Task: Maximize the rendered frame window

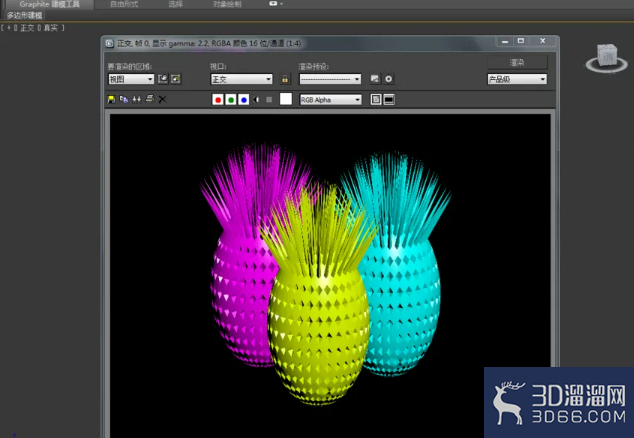Action: click(x=521, y=41)
